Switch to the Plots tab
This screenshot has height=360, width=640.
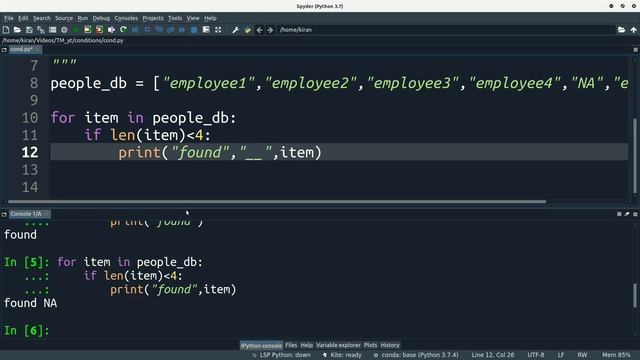371,345
